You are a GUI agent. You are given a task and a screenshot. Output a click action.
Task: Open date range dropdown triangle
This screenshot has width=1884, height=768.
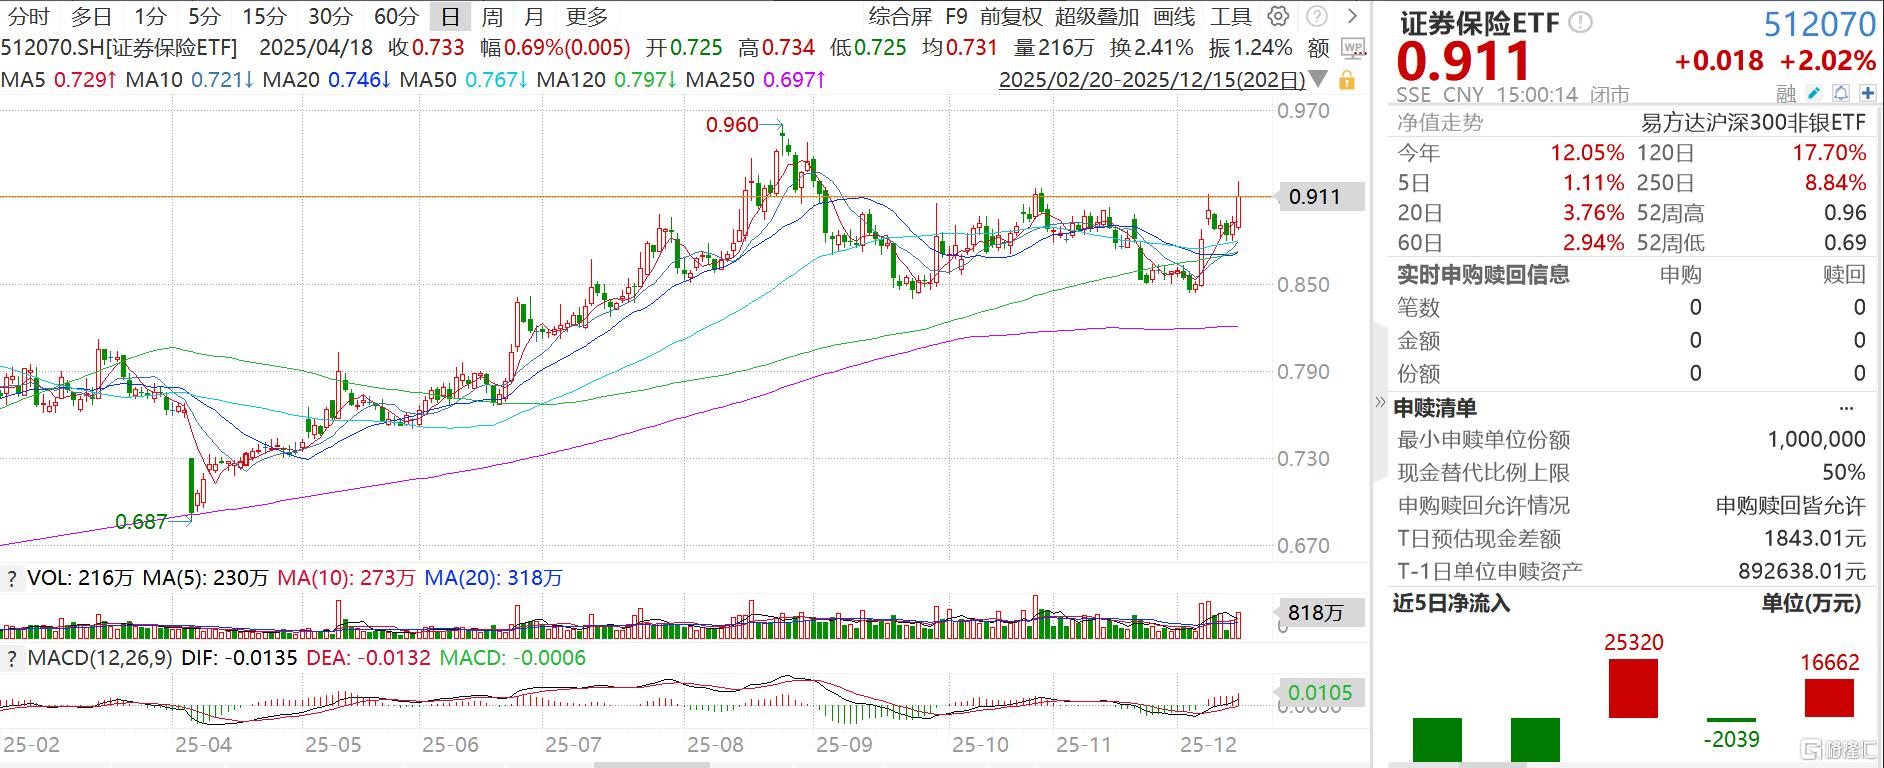point(1318,79)
